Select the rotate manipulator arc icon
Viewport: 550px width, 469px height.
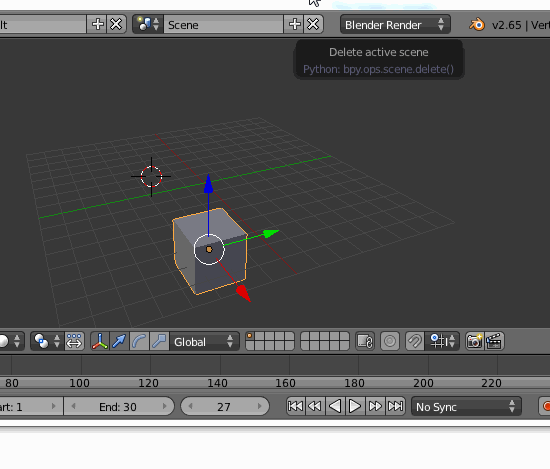(x=139, y=341)
